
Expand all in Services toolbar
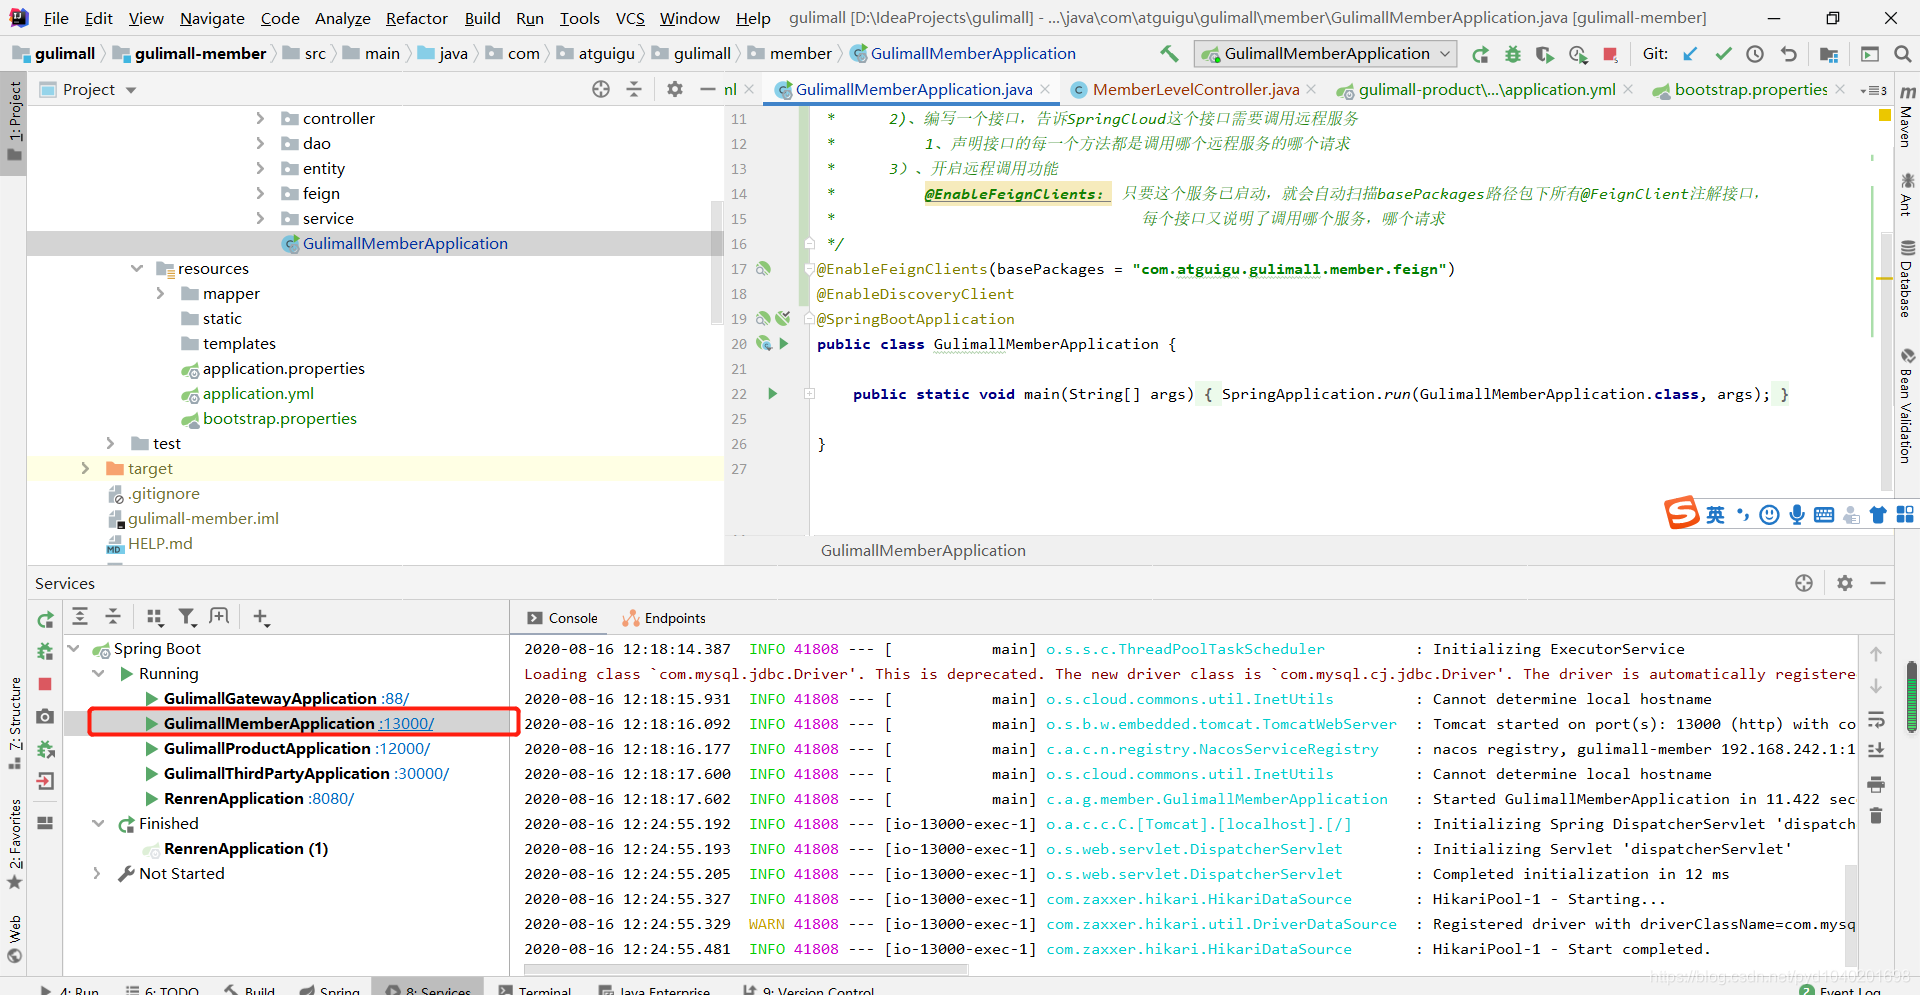tap(80, 617)
